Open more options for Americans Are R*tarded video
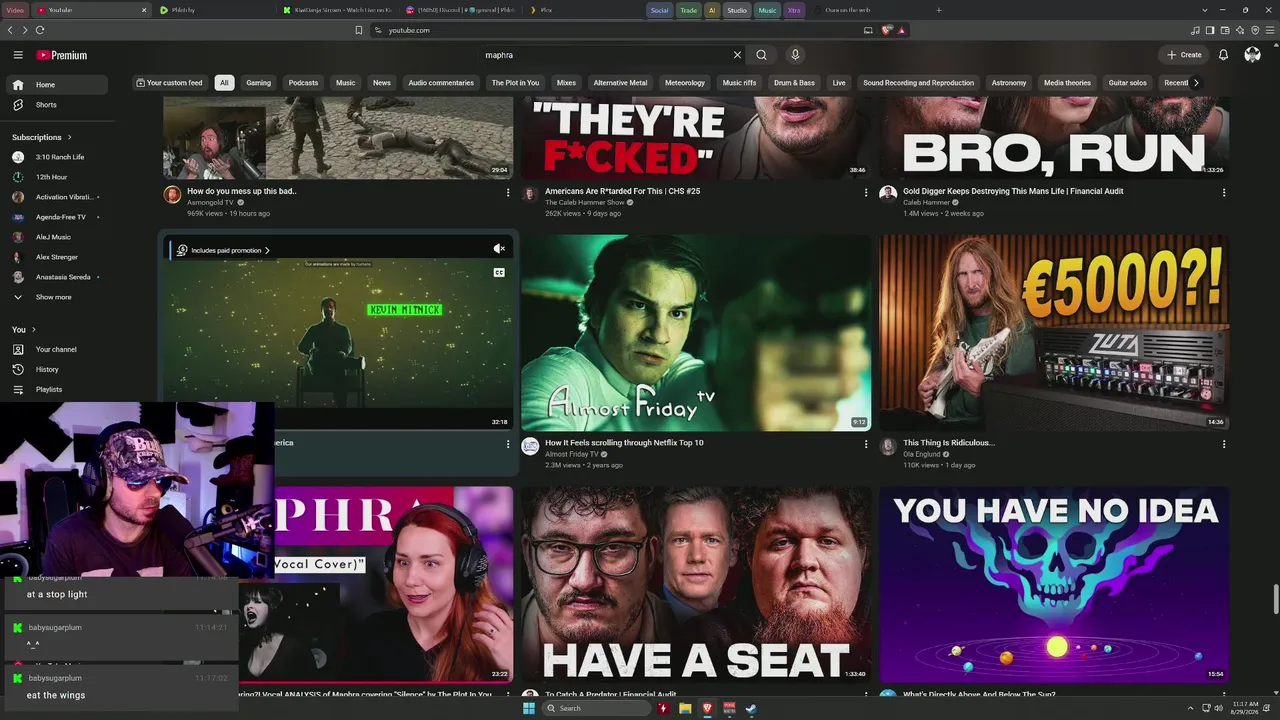Viewport: 1280px width, 720px height. pos(866,192)
